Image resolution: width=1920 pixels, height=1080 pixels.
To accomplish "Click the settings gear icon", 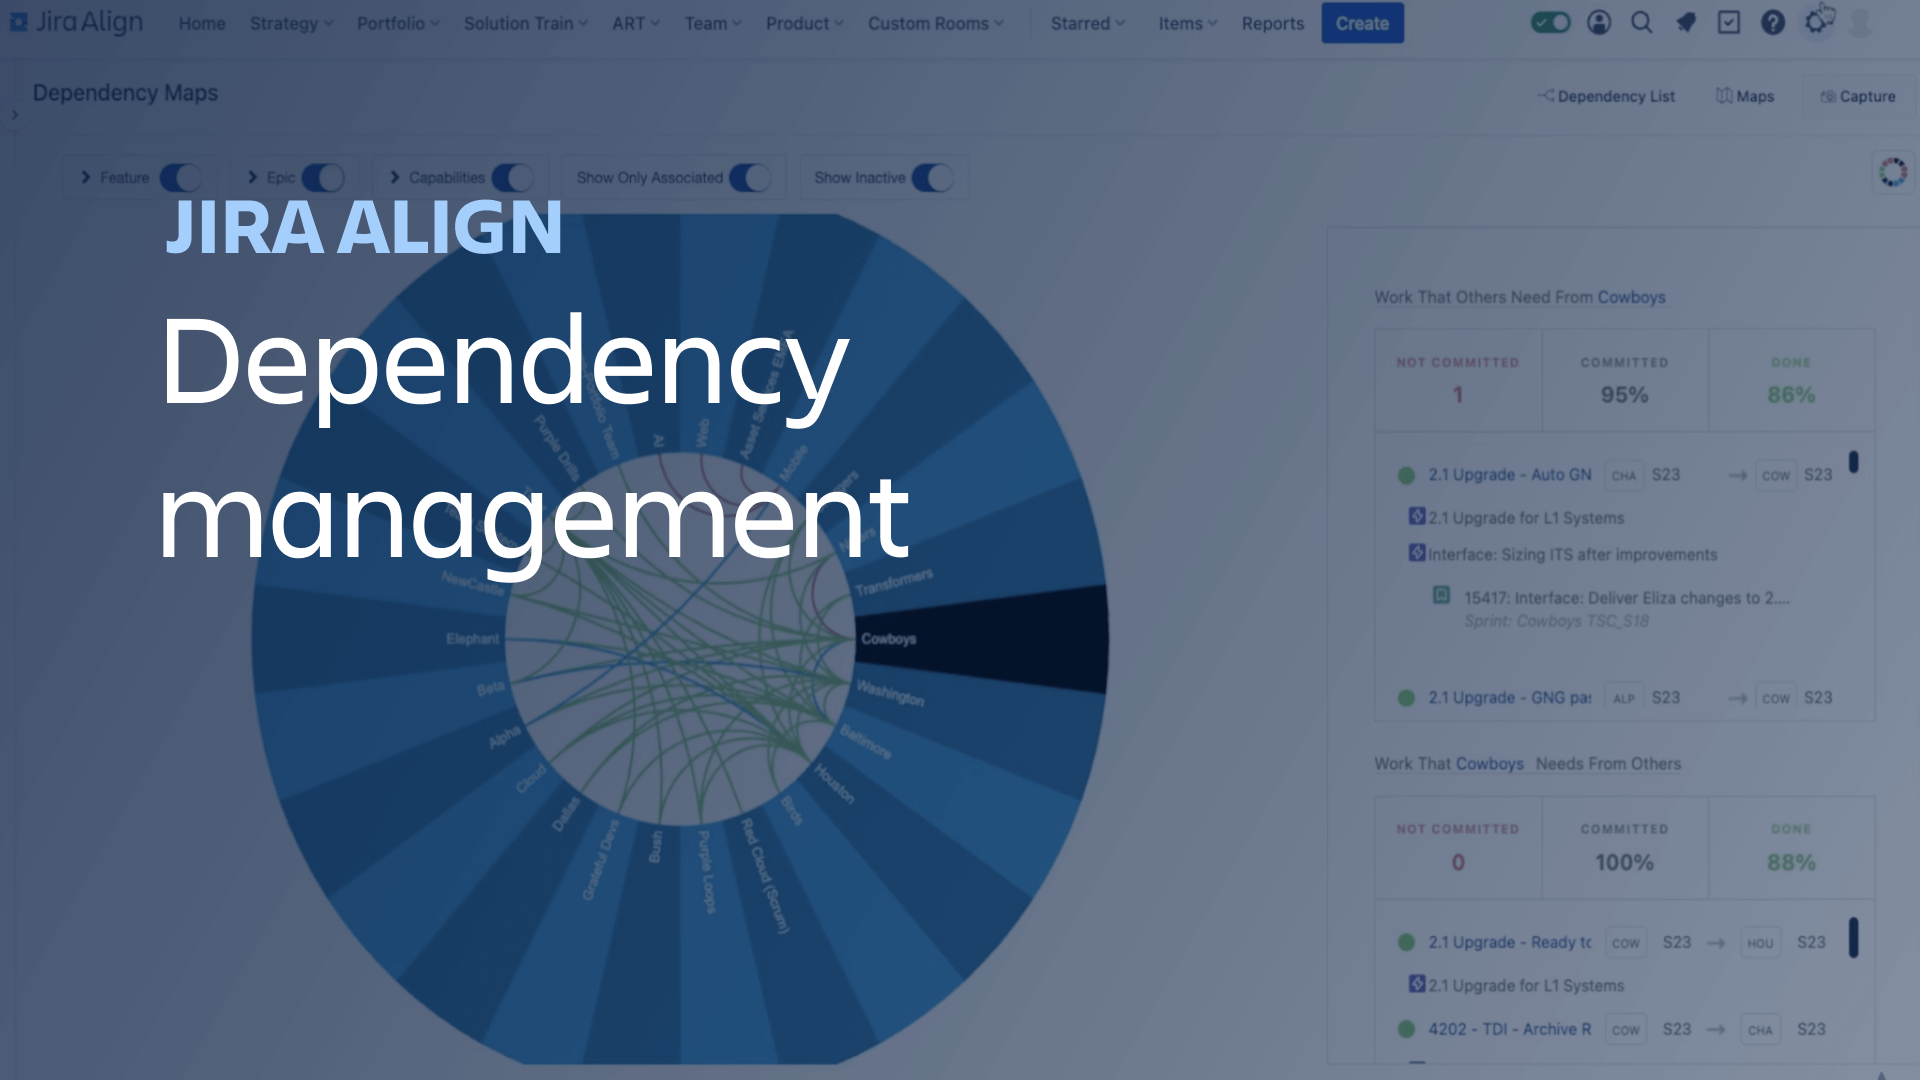I will coord(1817,22).
